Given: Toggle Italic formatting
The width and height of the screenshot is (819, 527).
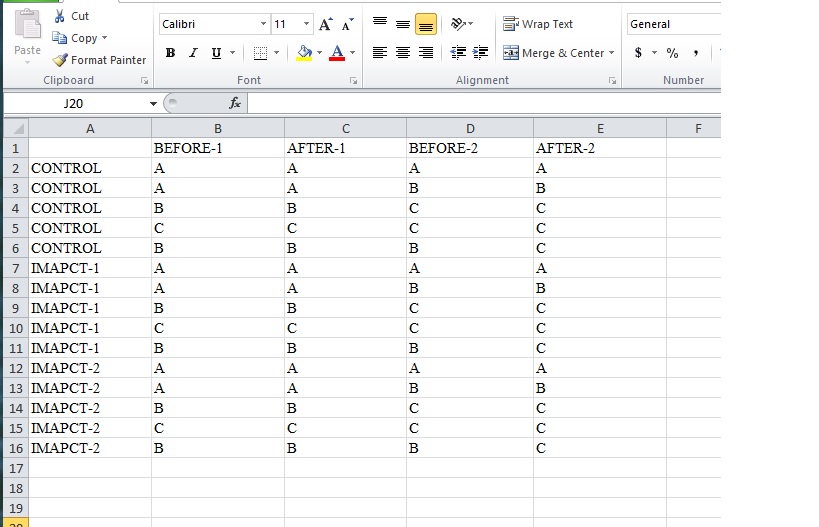Looking at the screenshot, I should [x=193, y=53].
